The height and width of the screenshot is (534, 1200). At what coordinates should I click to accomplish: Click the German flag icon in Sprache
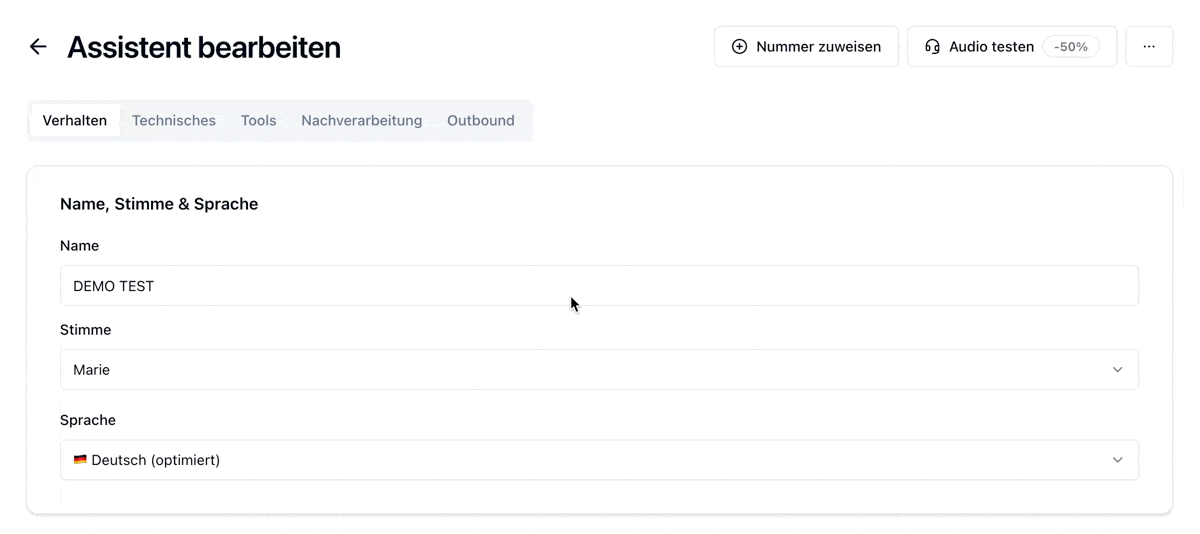[x=80, y=460]
